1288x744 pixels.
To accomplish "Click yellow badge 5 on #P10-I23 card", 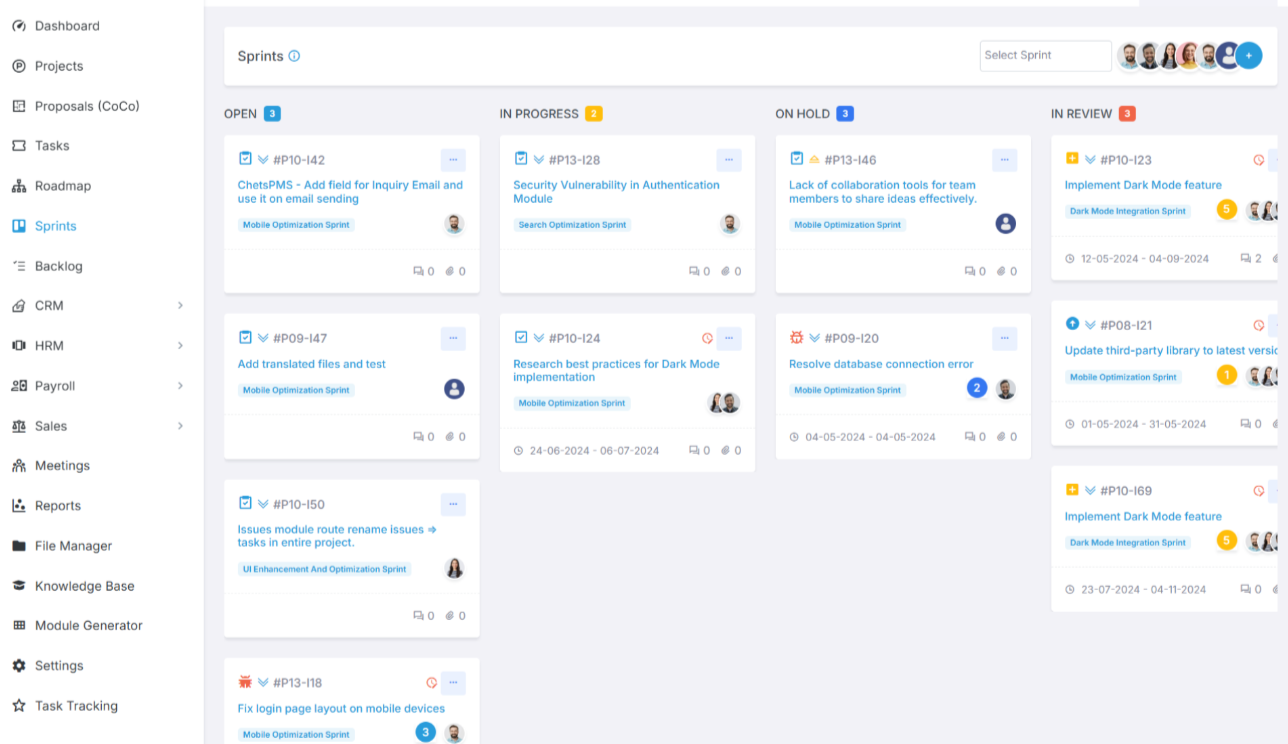I will (1227, 209).
